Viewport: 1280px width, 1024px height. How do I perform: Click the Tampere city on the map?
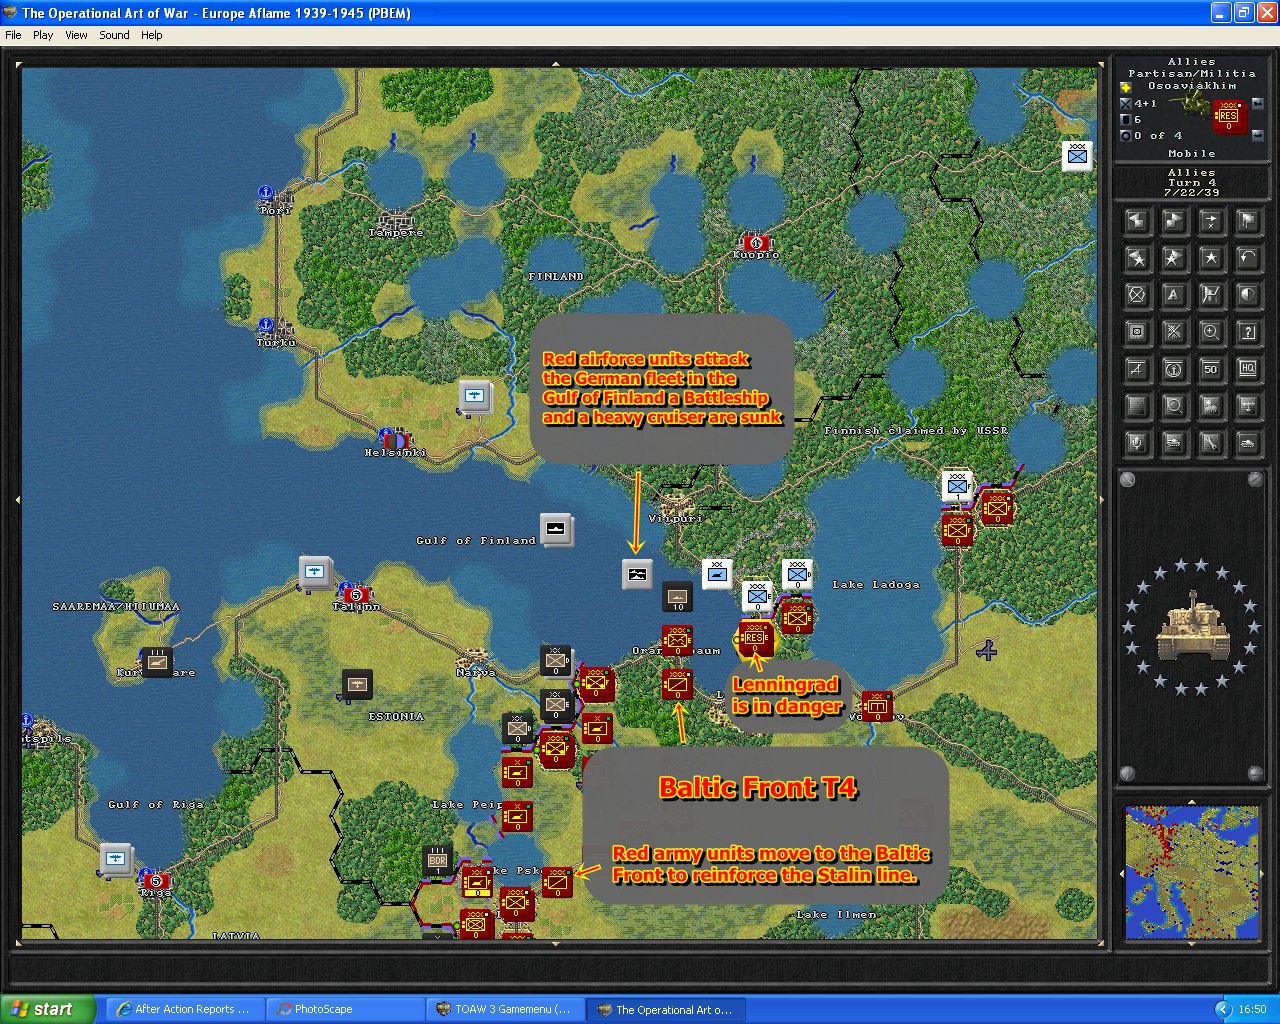click(x=396, y=222)
